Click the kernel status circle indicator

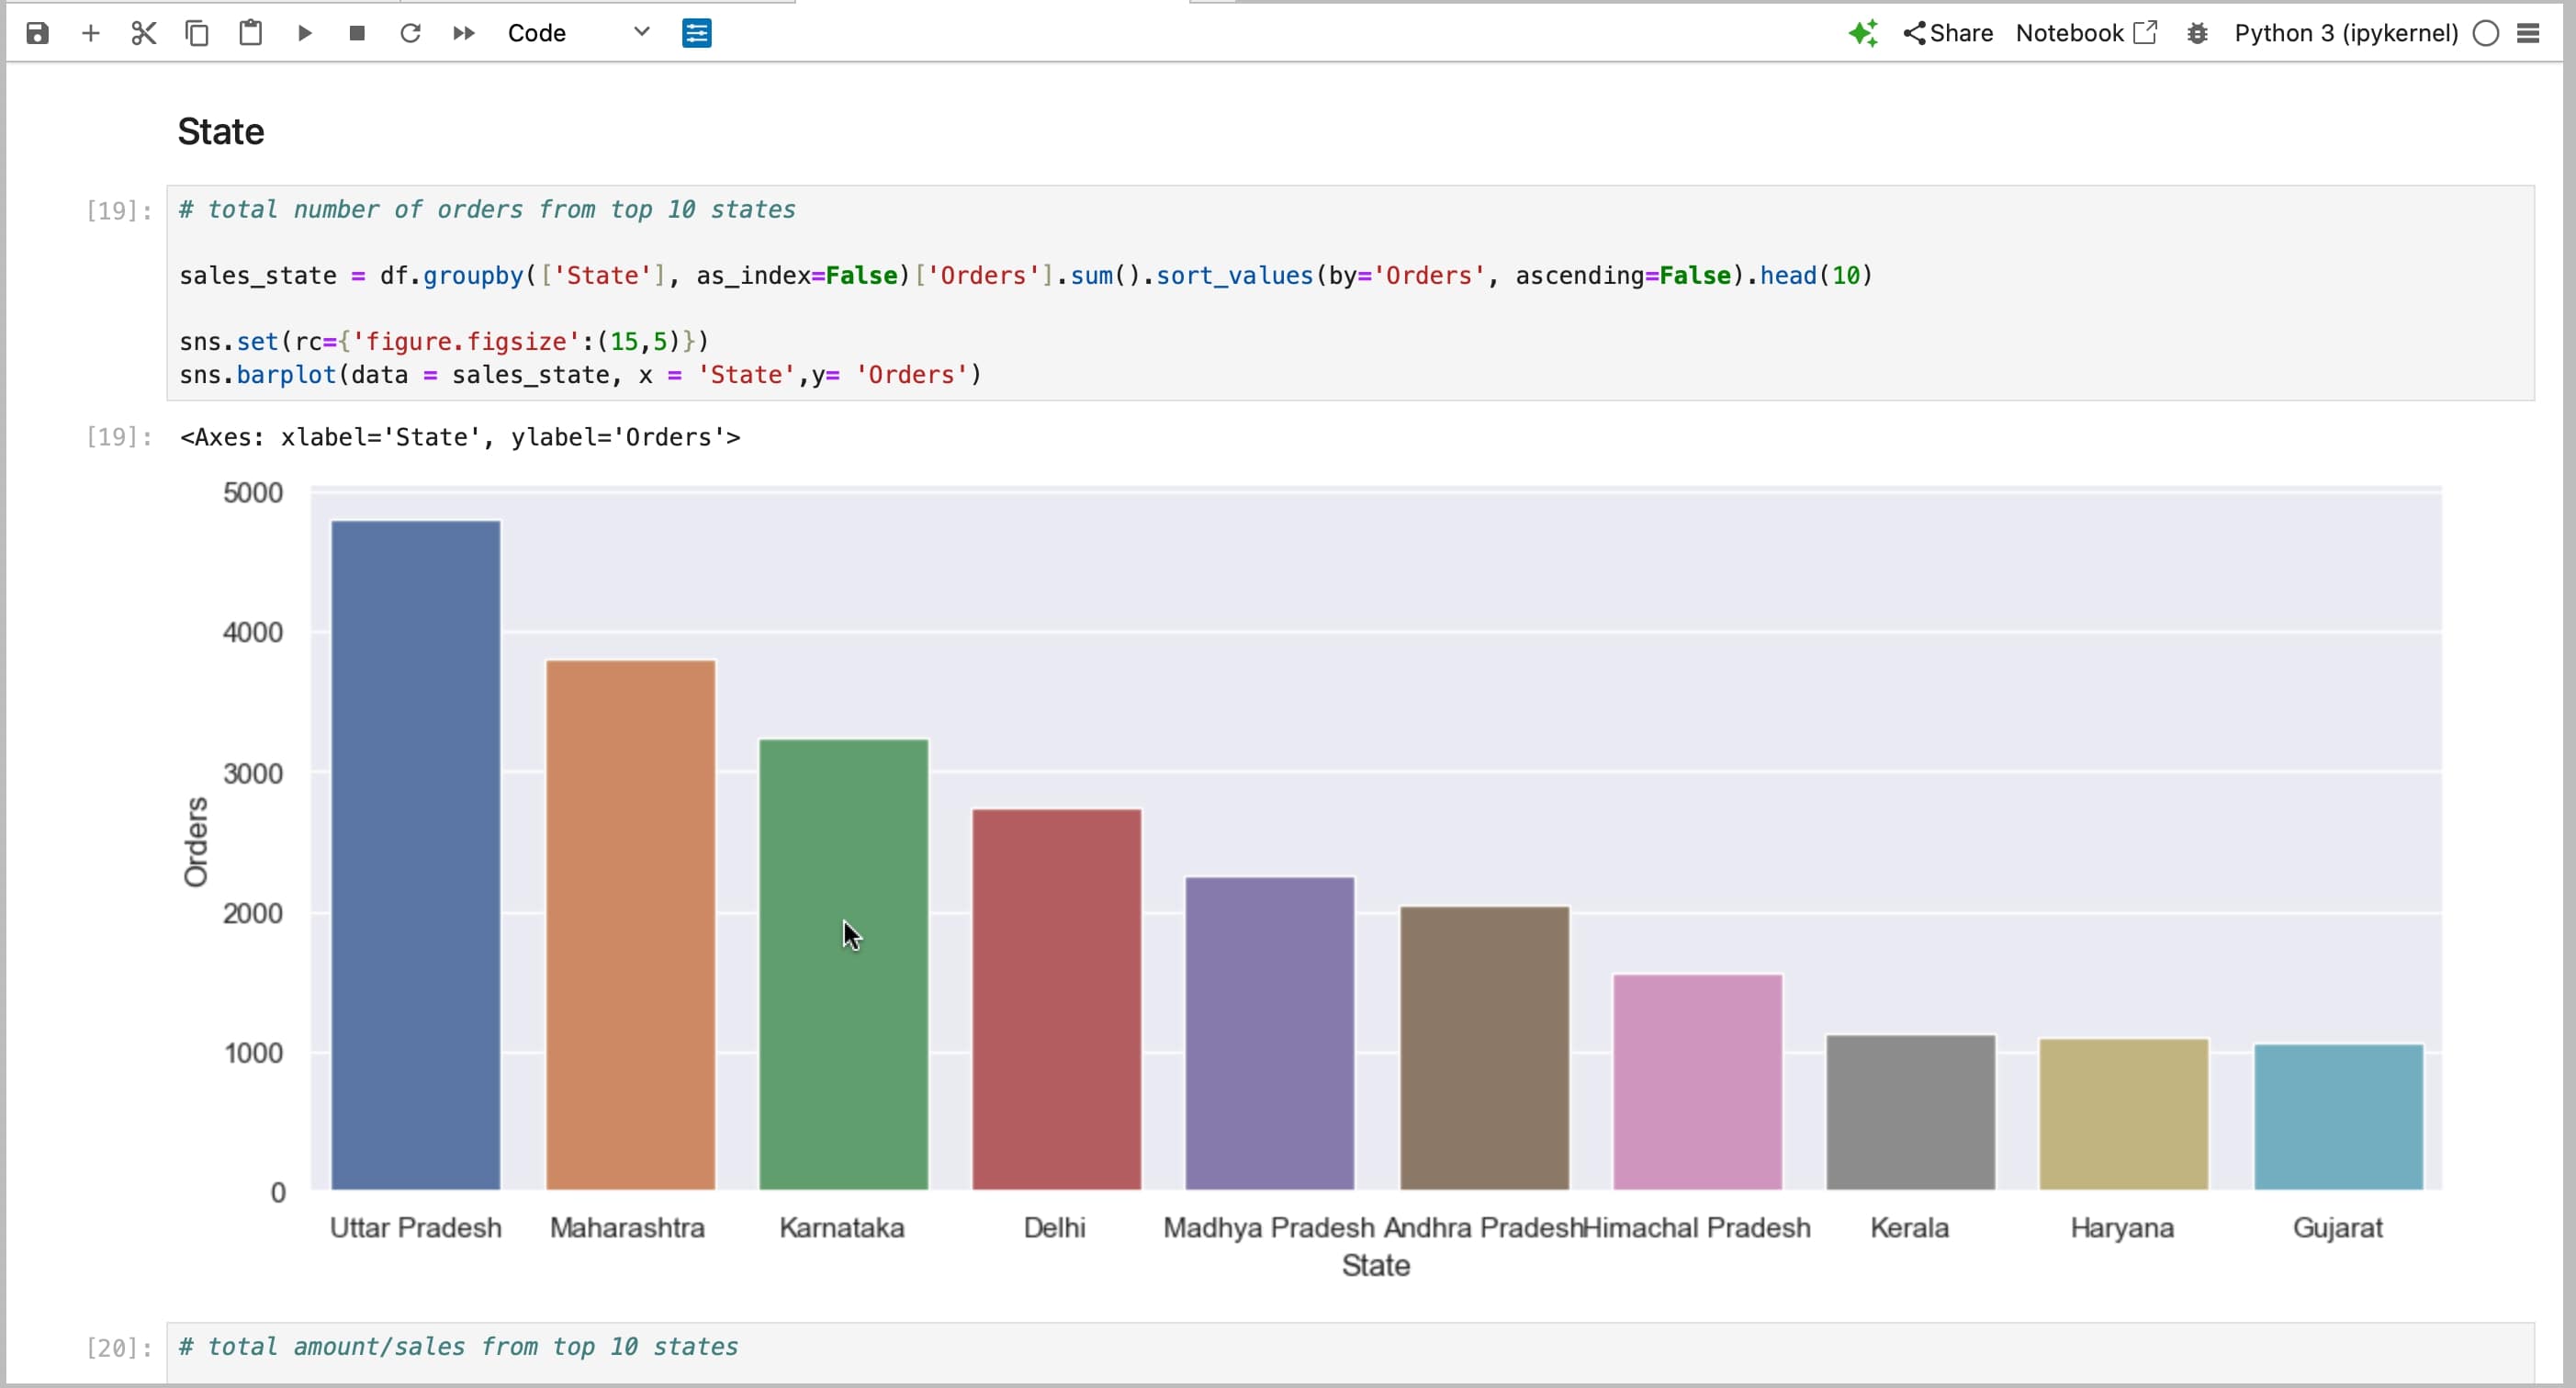coord(2486,33)
